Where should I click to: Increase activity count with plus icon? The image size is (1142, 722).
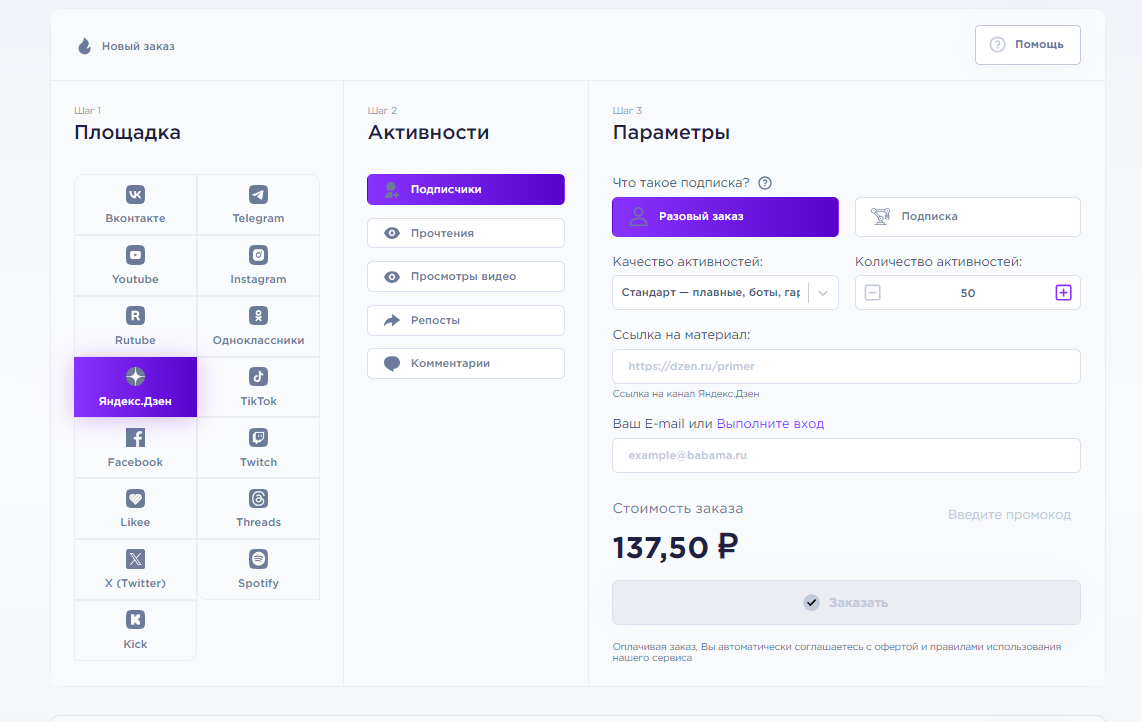[x=1063, y=293]
